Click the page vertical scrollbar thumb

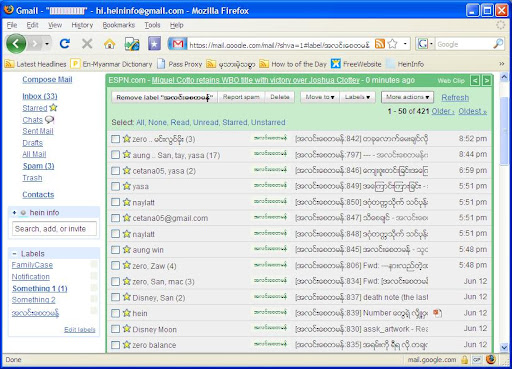coord(504,130)
